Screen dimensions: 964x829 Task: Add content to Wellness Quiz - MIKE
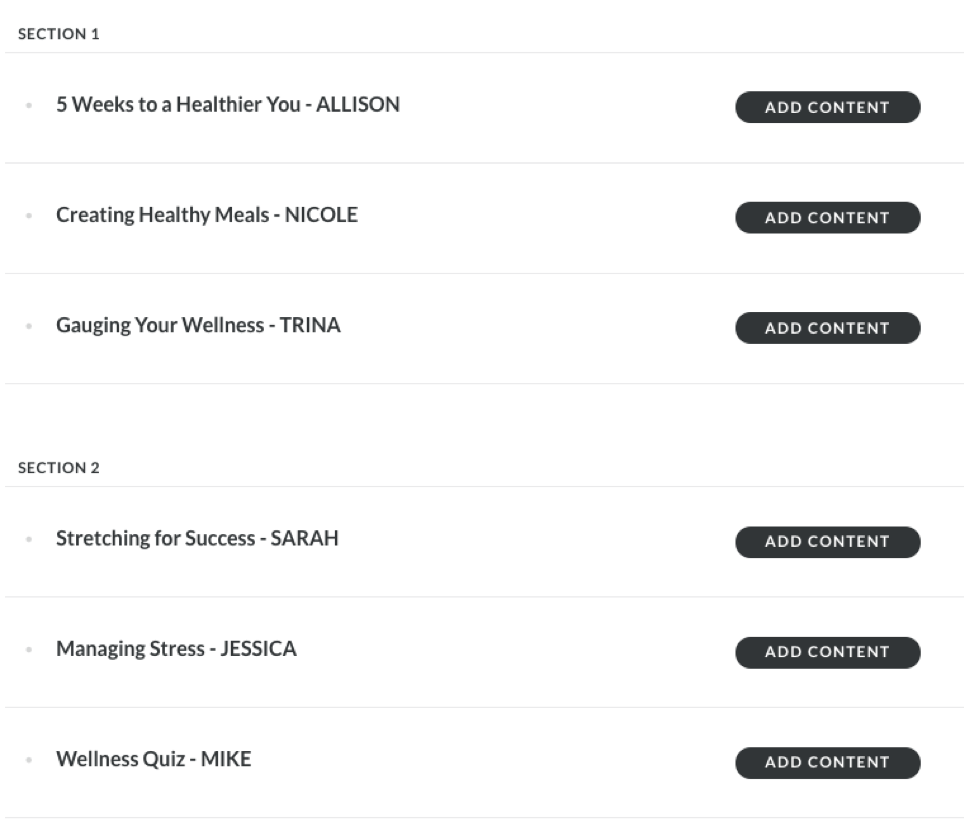(x=827, y=762)
